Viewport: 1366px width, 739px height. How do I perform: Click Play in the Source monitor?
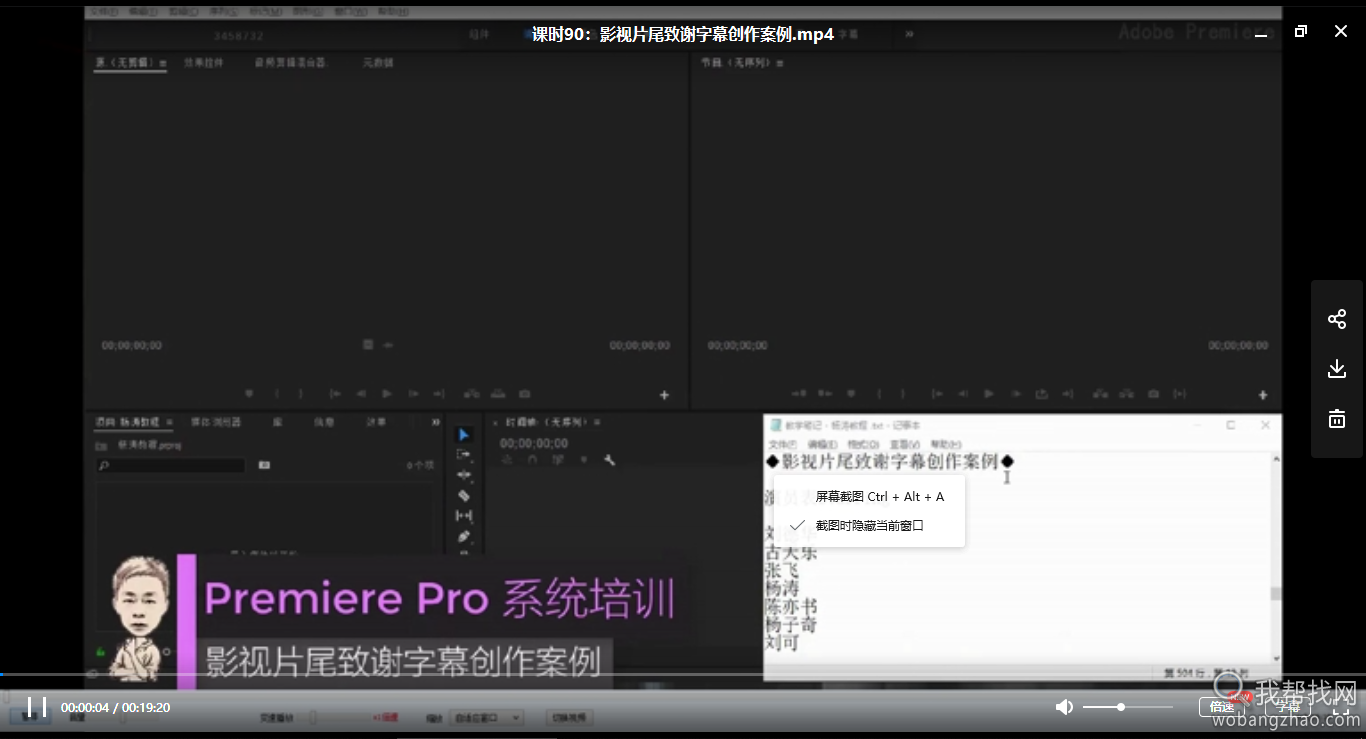(x=387, y=394)
